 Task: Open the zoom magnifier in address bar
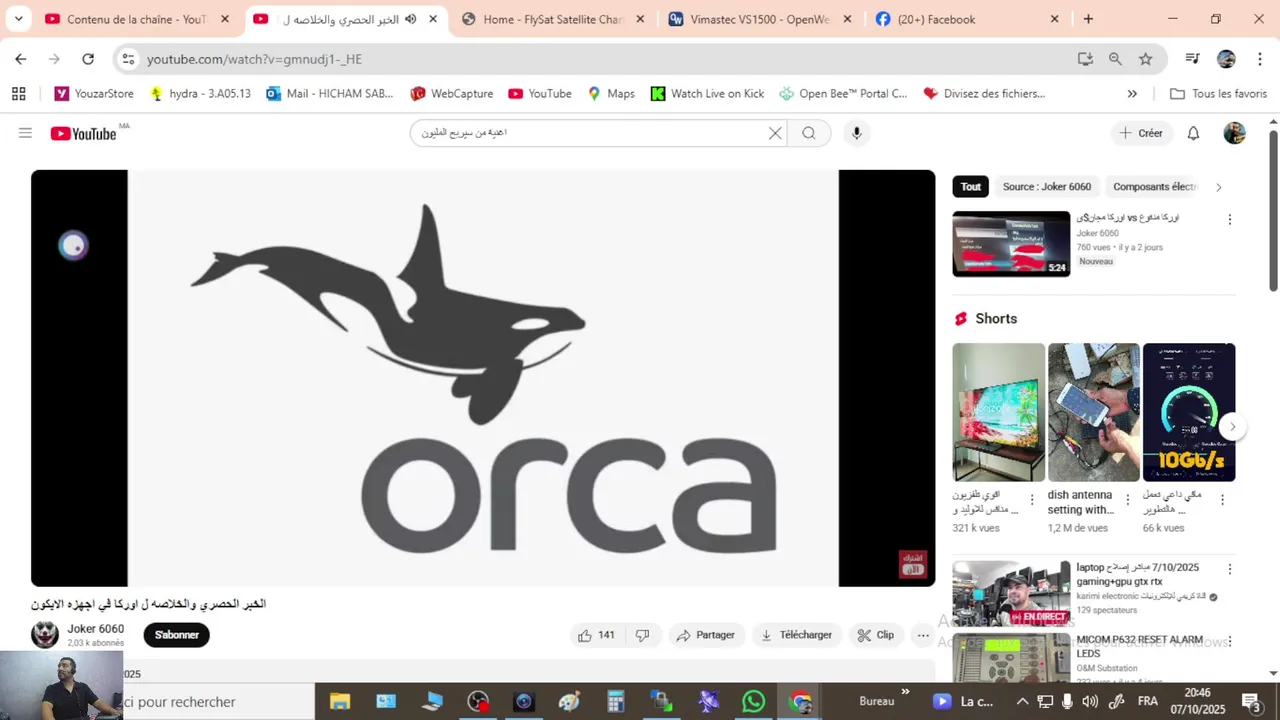click(1115, 59)
